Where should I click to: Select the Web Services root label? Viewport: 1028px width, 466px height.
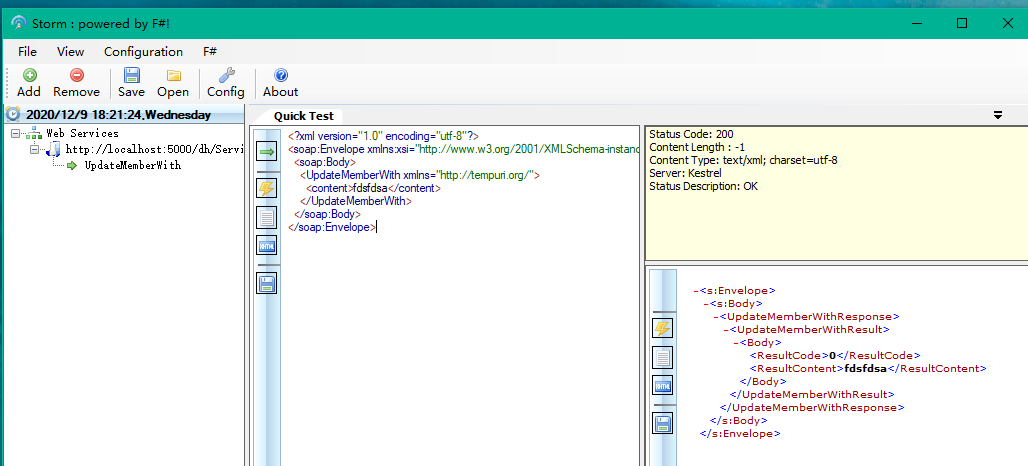[82, 134]
